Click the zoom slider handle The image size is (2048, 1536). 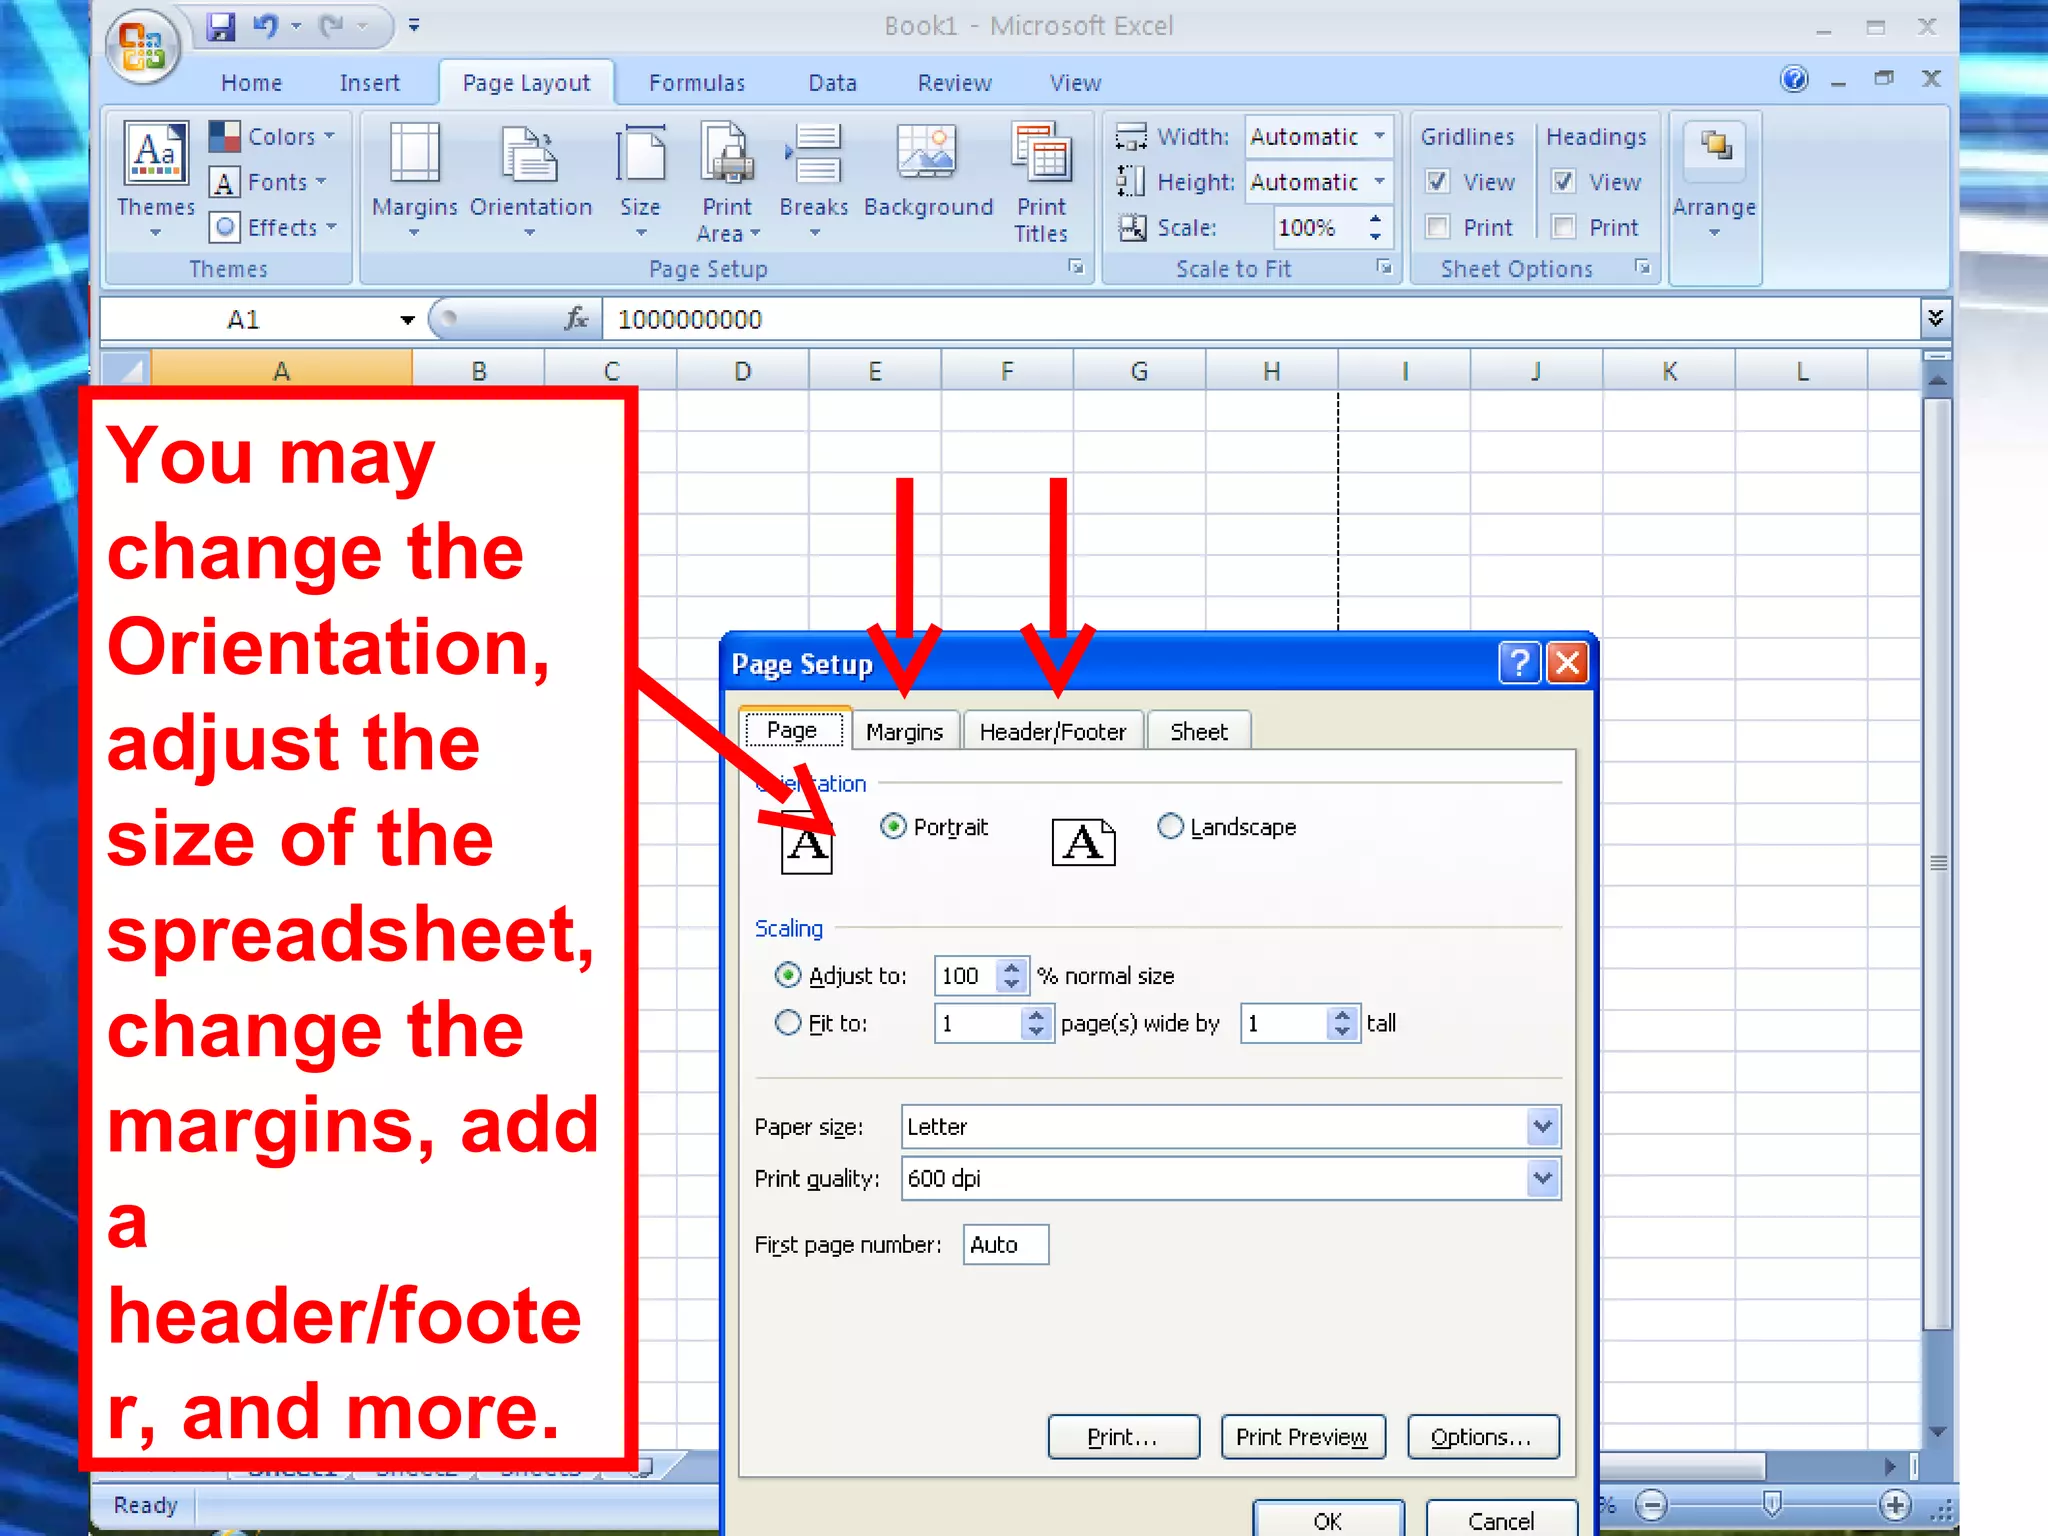pyautogui.click(x=1772, y=1503)
